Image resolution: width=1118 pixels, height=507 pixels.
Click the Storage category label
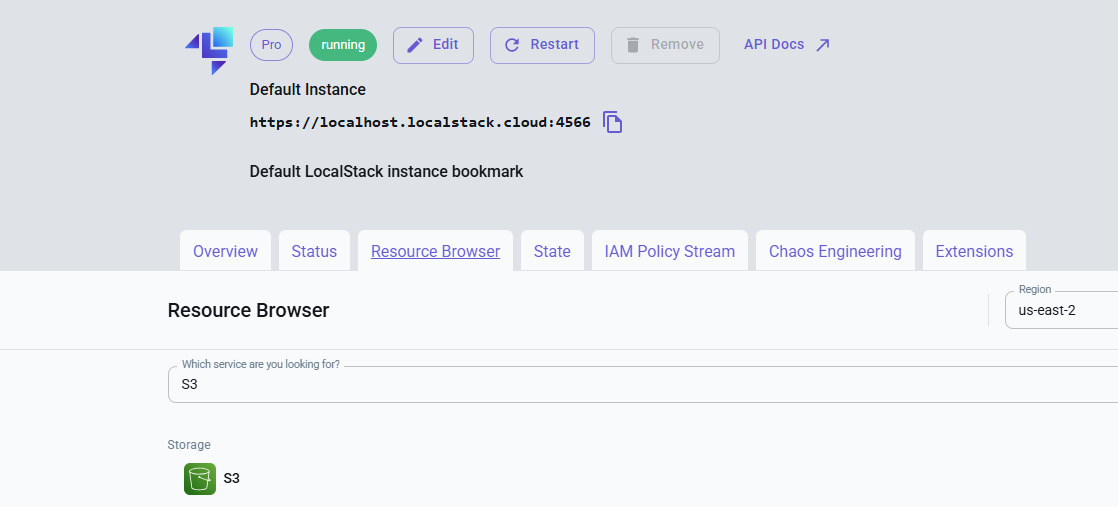click(189, 445)
